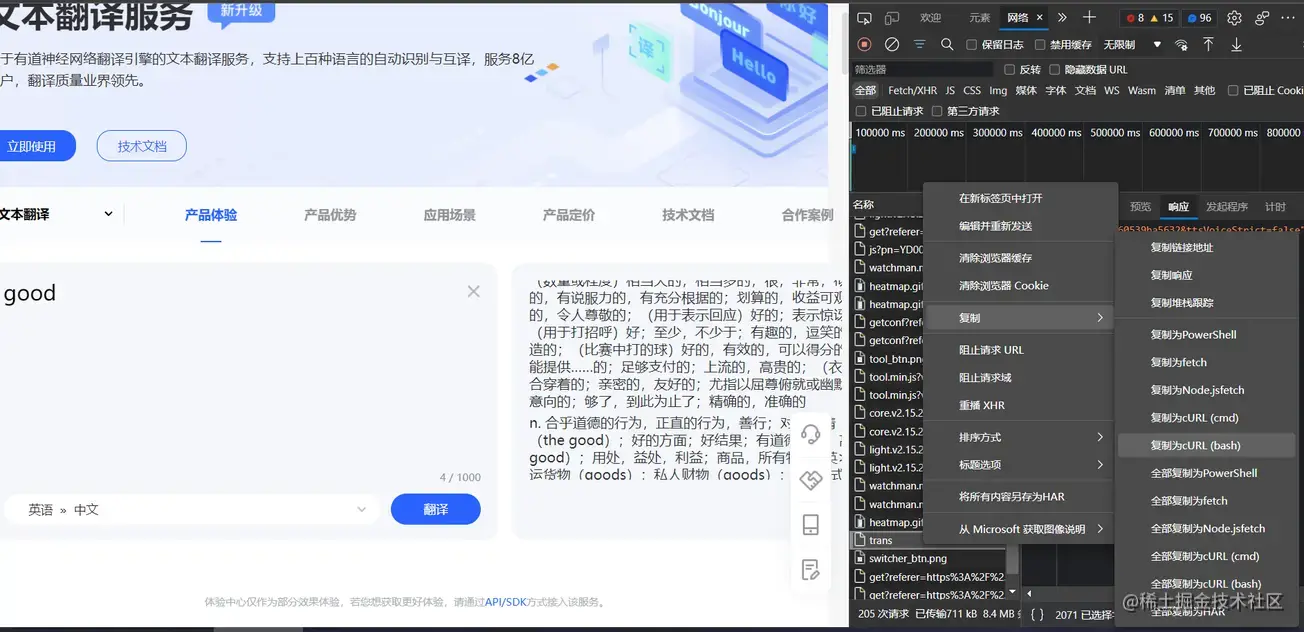Select 在新标签页中打开
Screen dimensions: 1304x632
point(1018,198)
